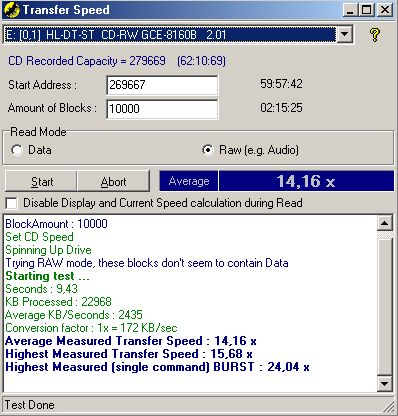Click the Set CD Speed log line

39,237
